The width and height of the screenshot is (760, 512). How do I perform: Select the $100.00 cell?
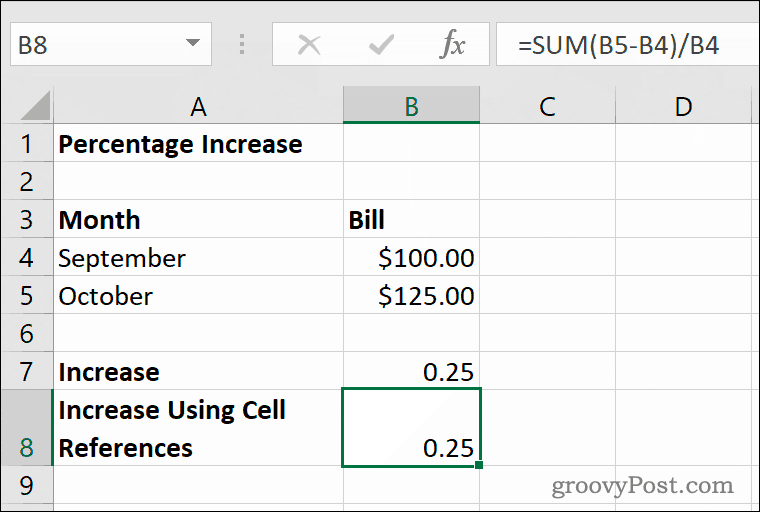point(411,257)
